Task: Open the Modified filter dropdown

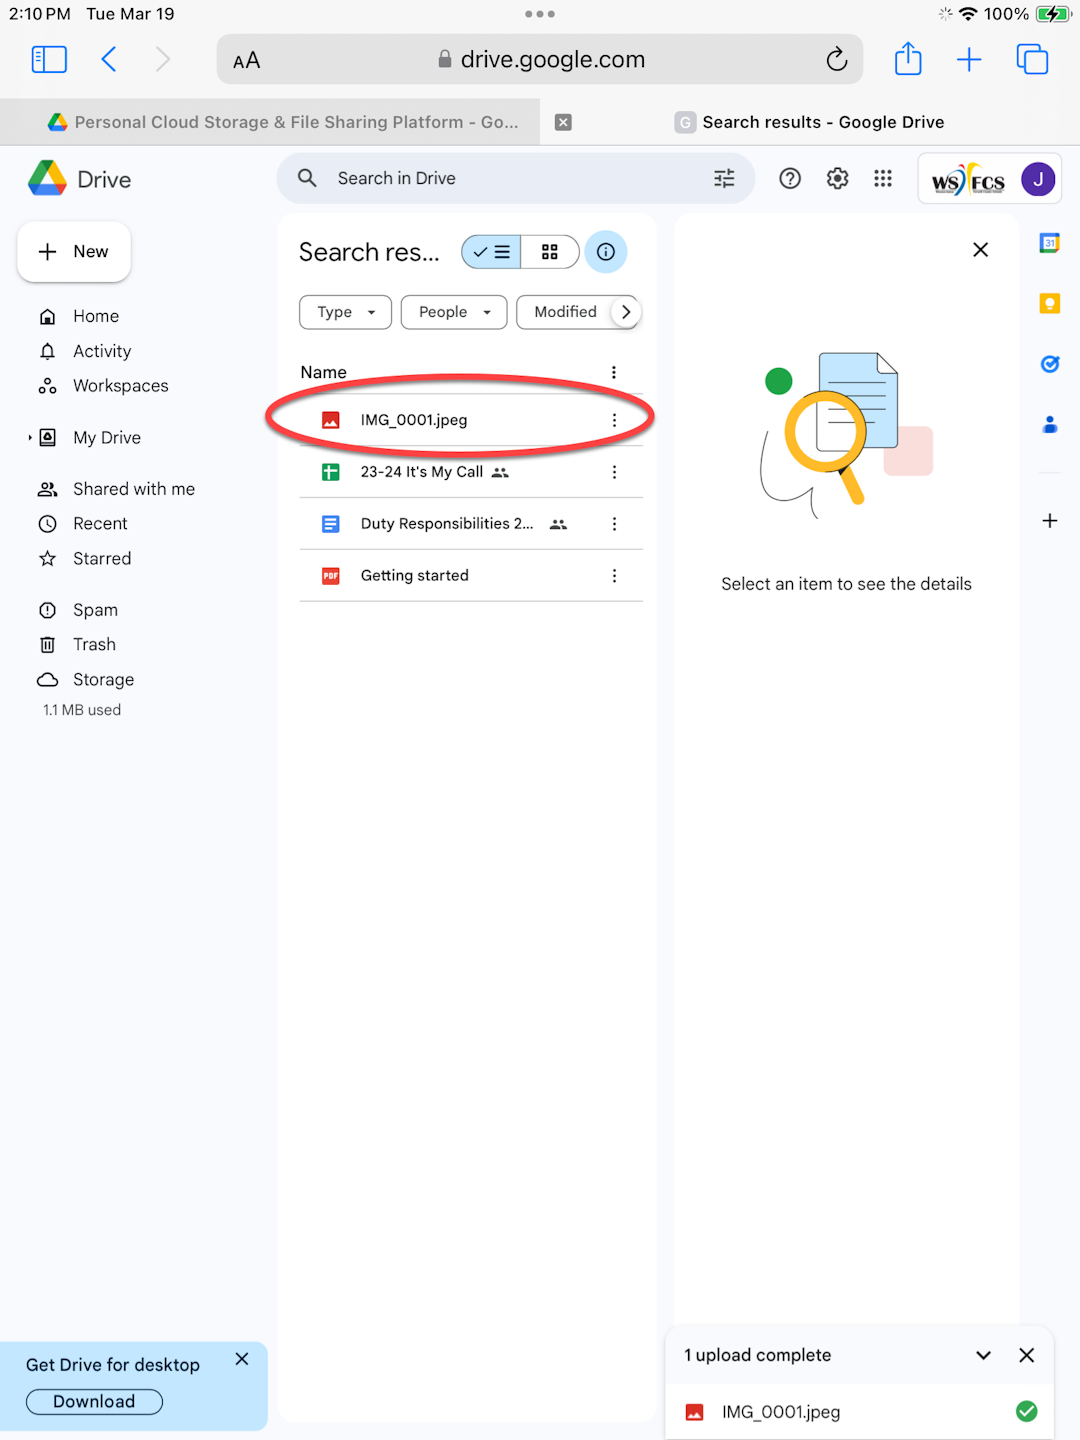Action: coord(565,312)
